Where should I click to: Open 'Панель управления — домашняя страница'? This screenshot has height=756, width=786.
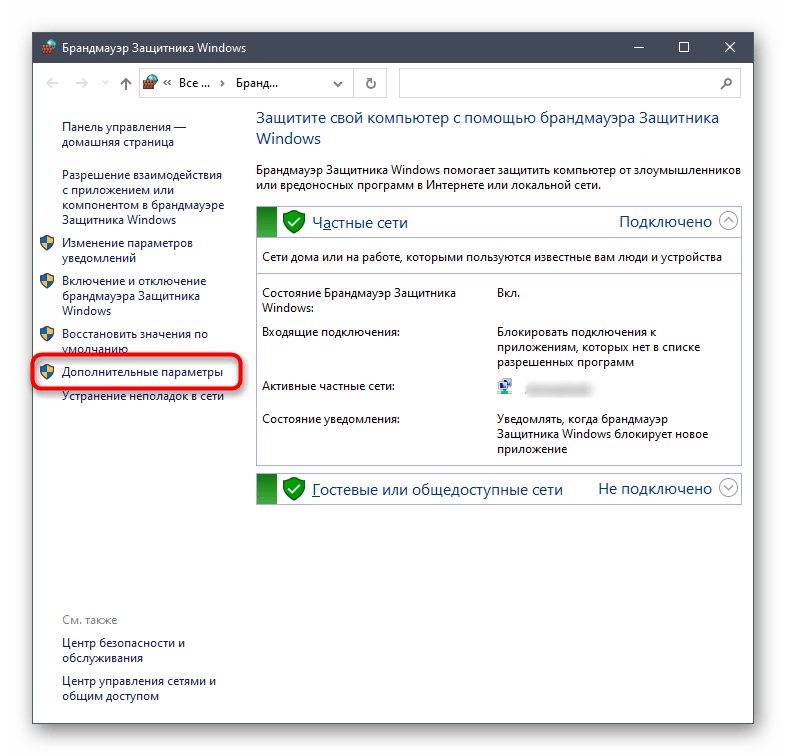(x=124, y=134)
